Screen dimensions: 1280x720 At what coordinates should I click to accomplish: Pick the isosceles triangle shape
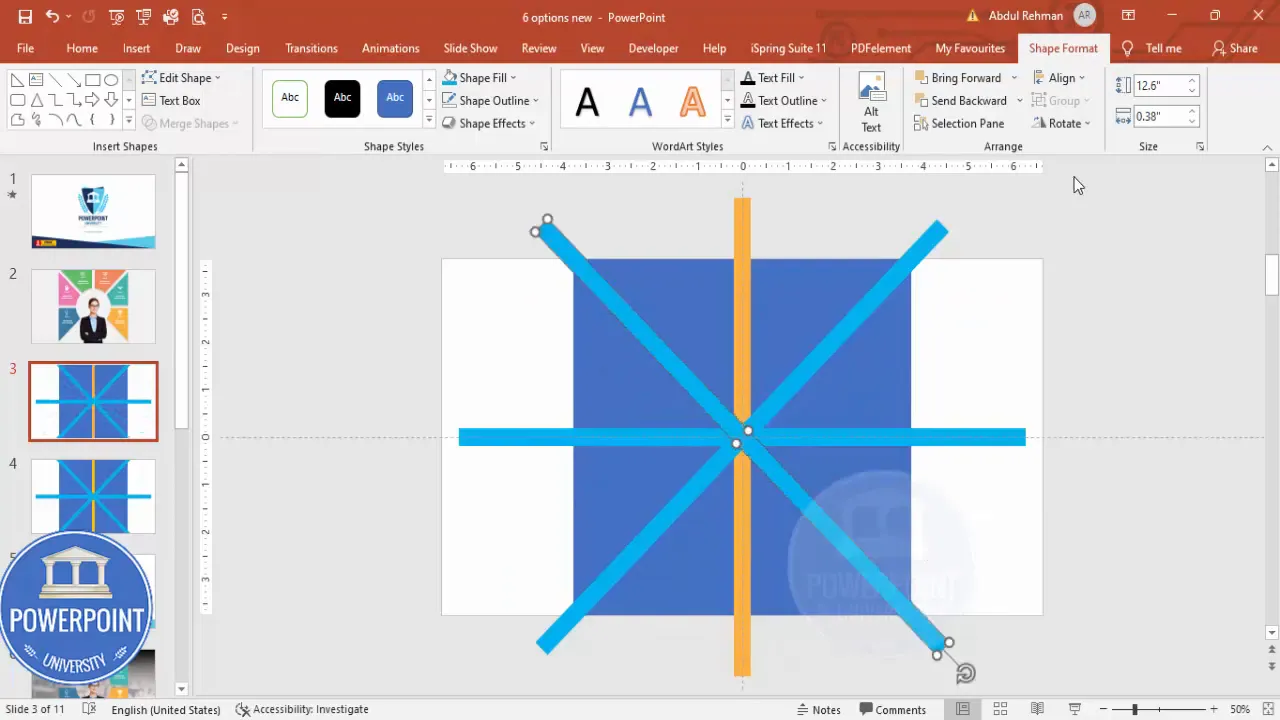pyautogui.click(x=36, y=100)
